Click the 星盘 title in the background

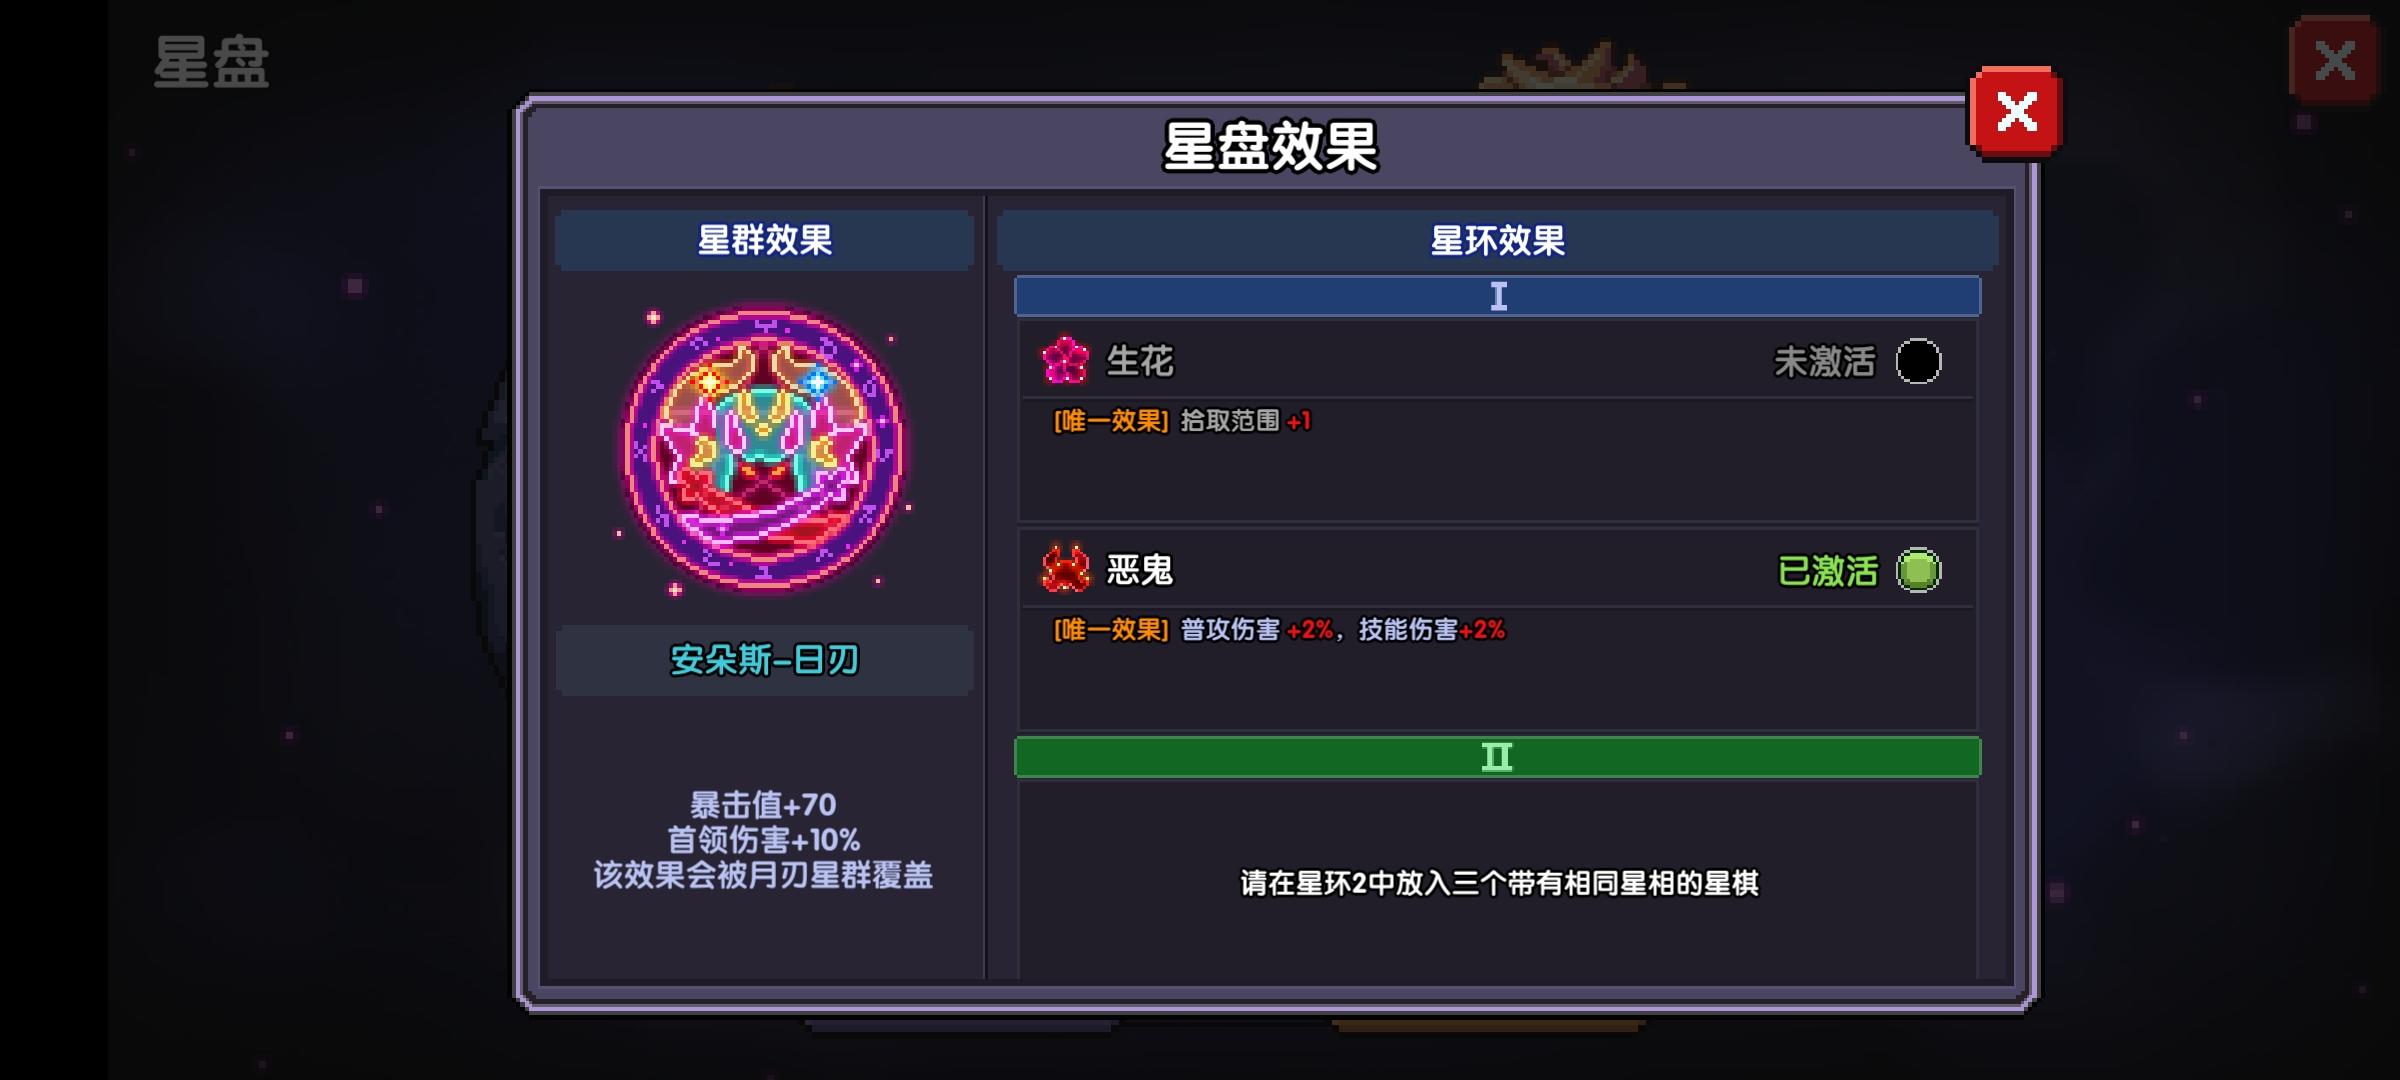tap(211, 62)
